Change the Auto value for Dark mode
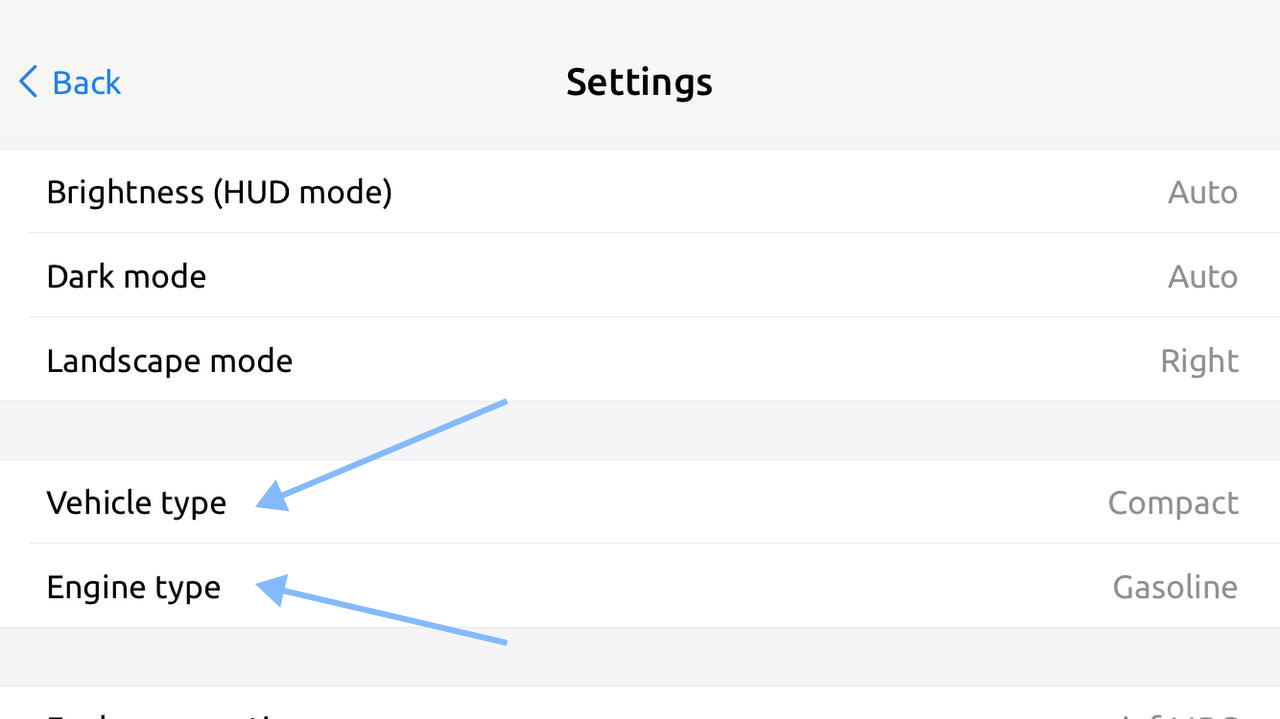 [x=1202, y=276]
